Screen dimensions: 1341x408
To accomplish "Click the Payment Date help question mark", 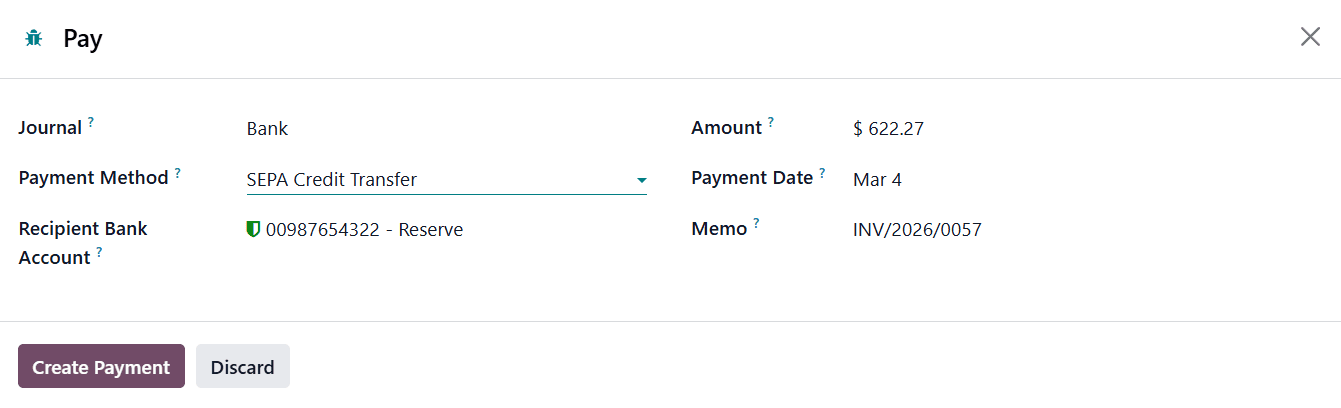I will 822,172.
